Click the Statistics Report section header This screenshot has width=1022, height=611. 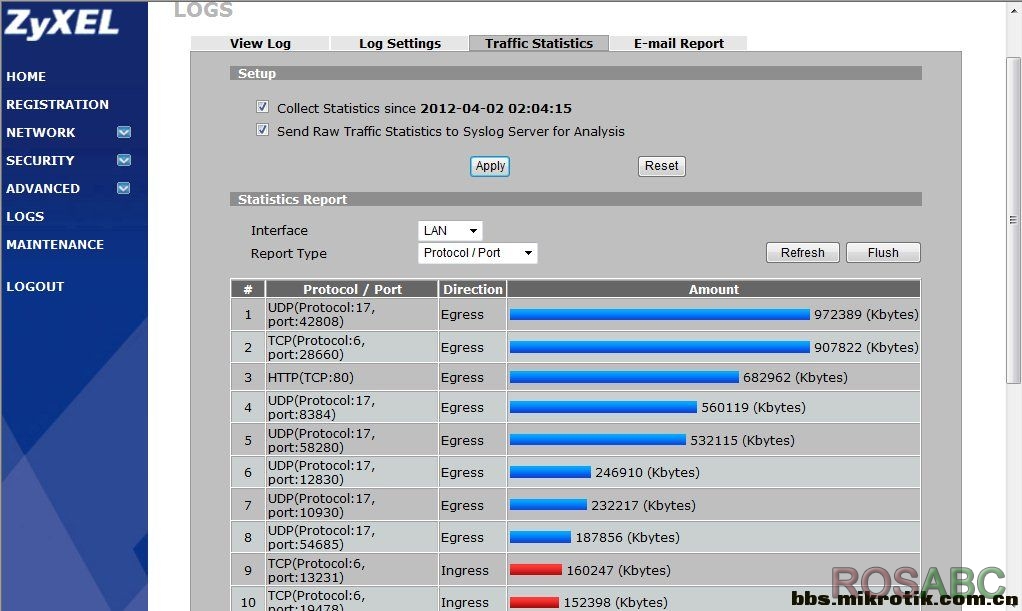coord(576,199)
